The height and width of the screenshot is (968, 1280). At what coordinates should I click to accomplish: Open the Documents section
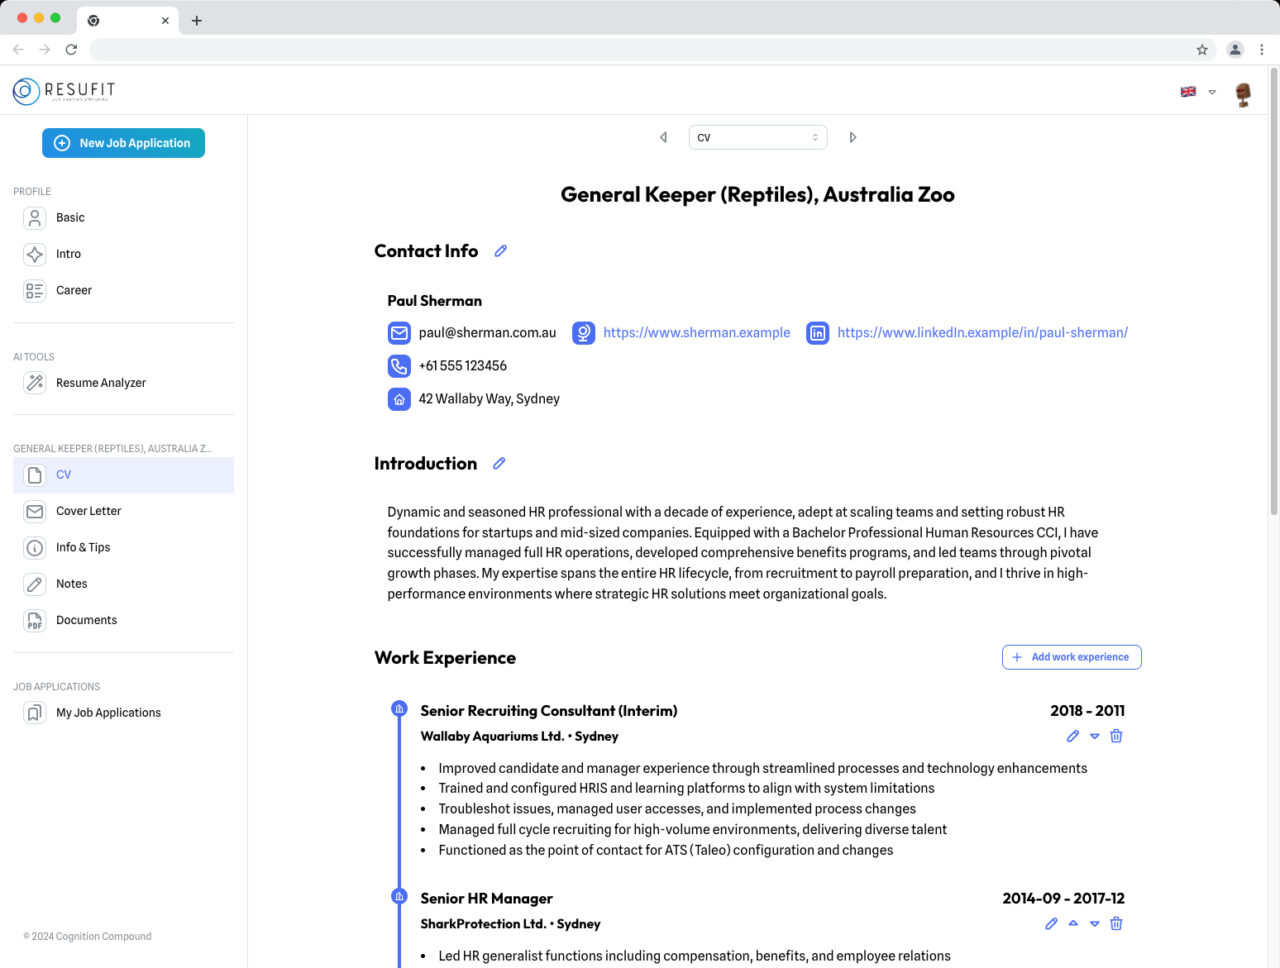click(85, 620)
